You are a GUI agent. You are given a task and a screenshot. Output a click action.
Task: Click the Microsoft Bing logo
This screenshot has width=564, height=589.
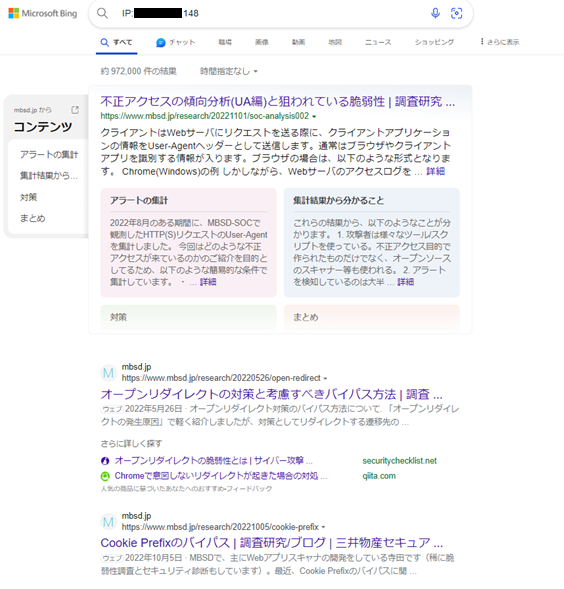click(x=42, y=14)
